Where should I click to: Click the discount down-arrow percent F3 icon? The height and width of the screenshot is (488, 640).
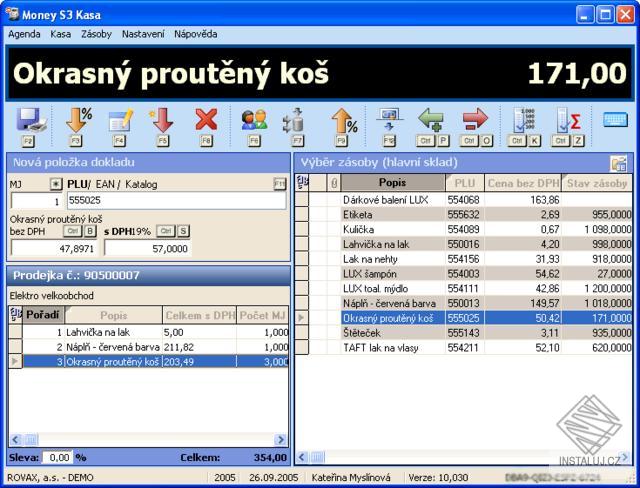click(x=77, y=120)
